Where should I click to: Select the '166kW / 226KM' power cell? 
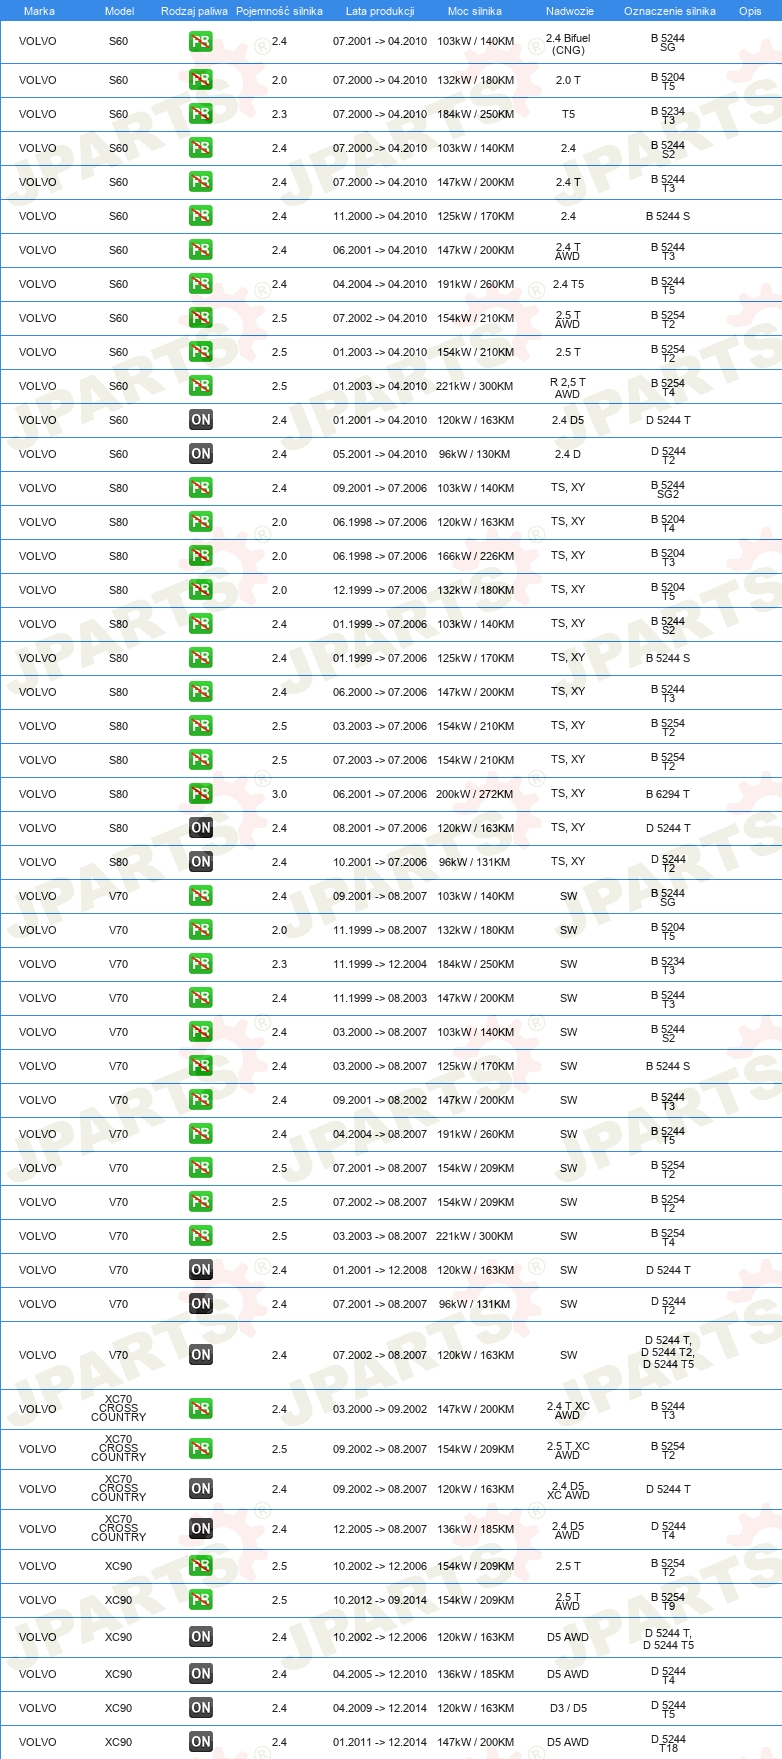pos(475,556)
